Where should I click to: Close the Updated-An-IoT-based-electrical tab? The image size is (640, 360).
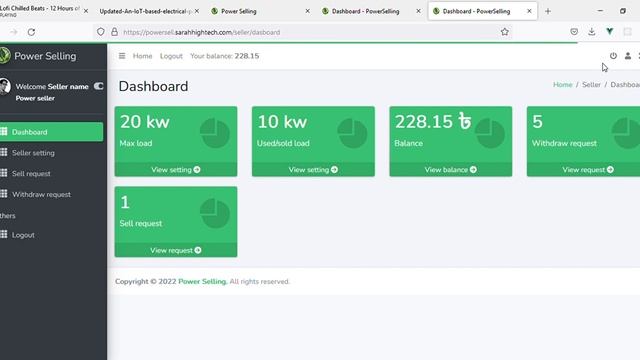197,11
